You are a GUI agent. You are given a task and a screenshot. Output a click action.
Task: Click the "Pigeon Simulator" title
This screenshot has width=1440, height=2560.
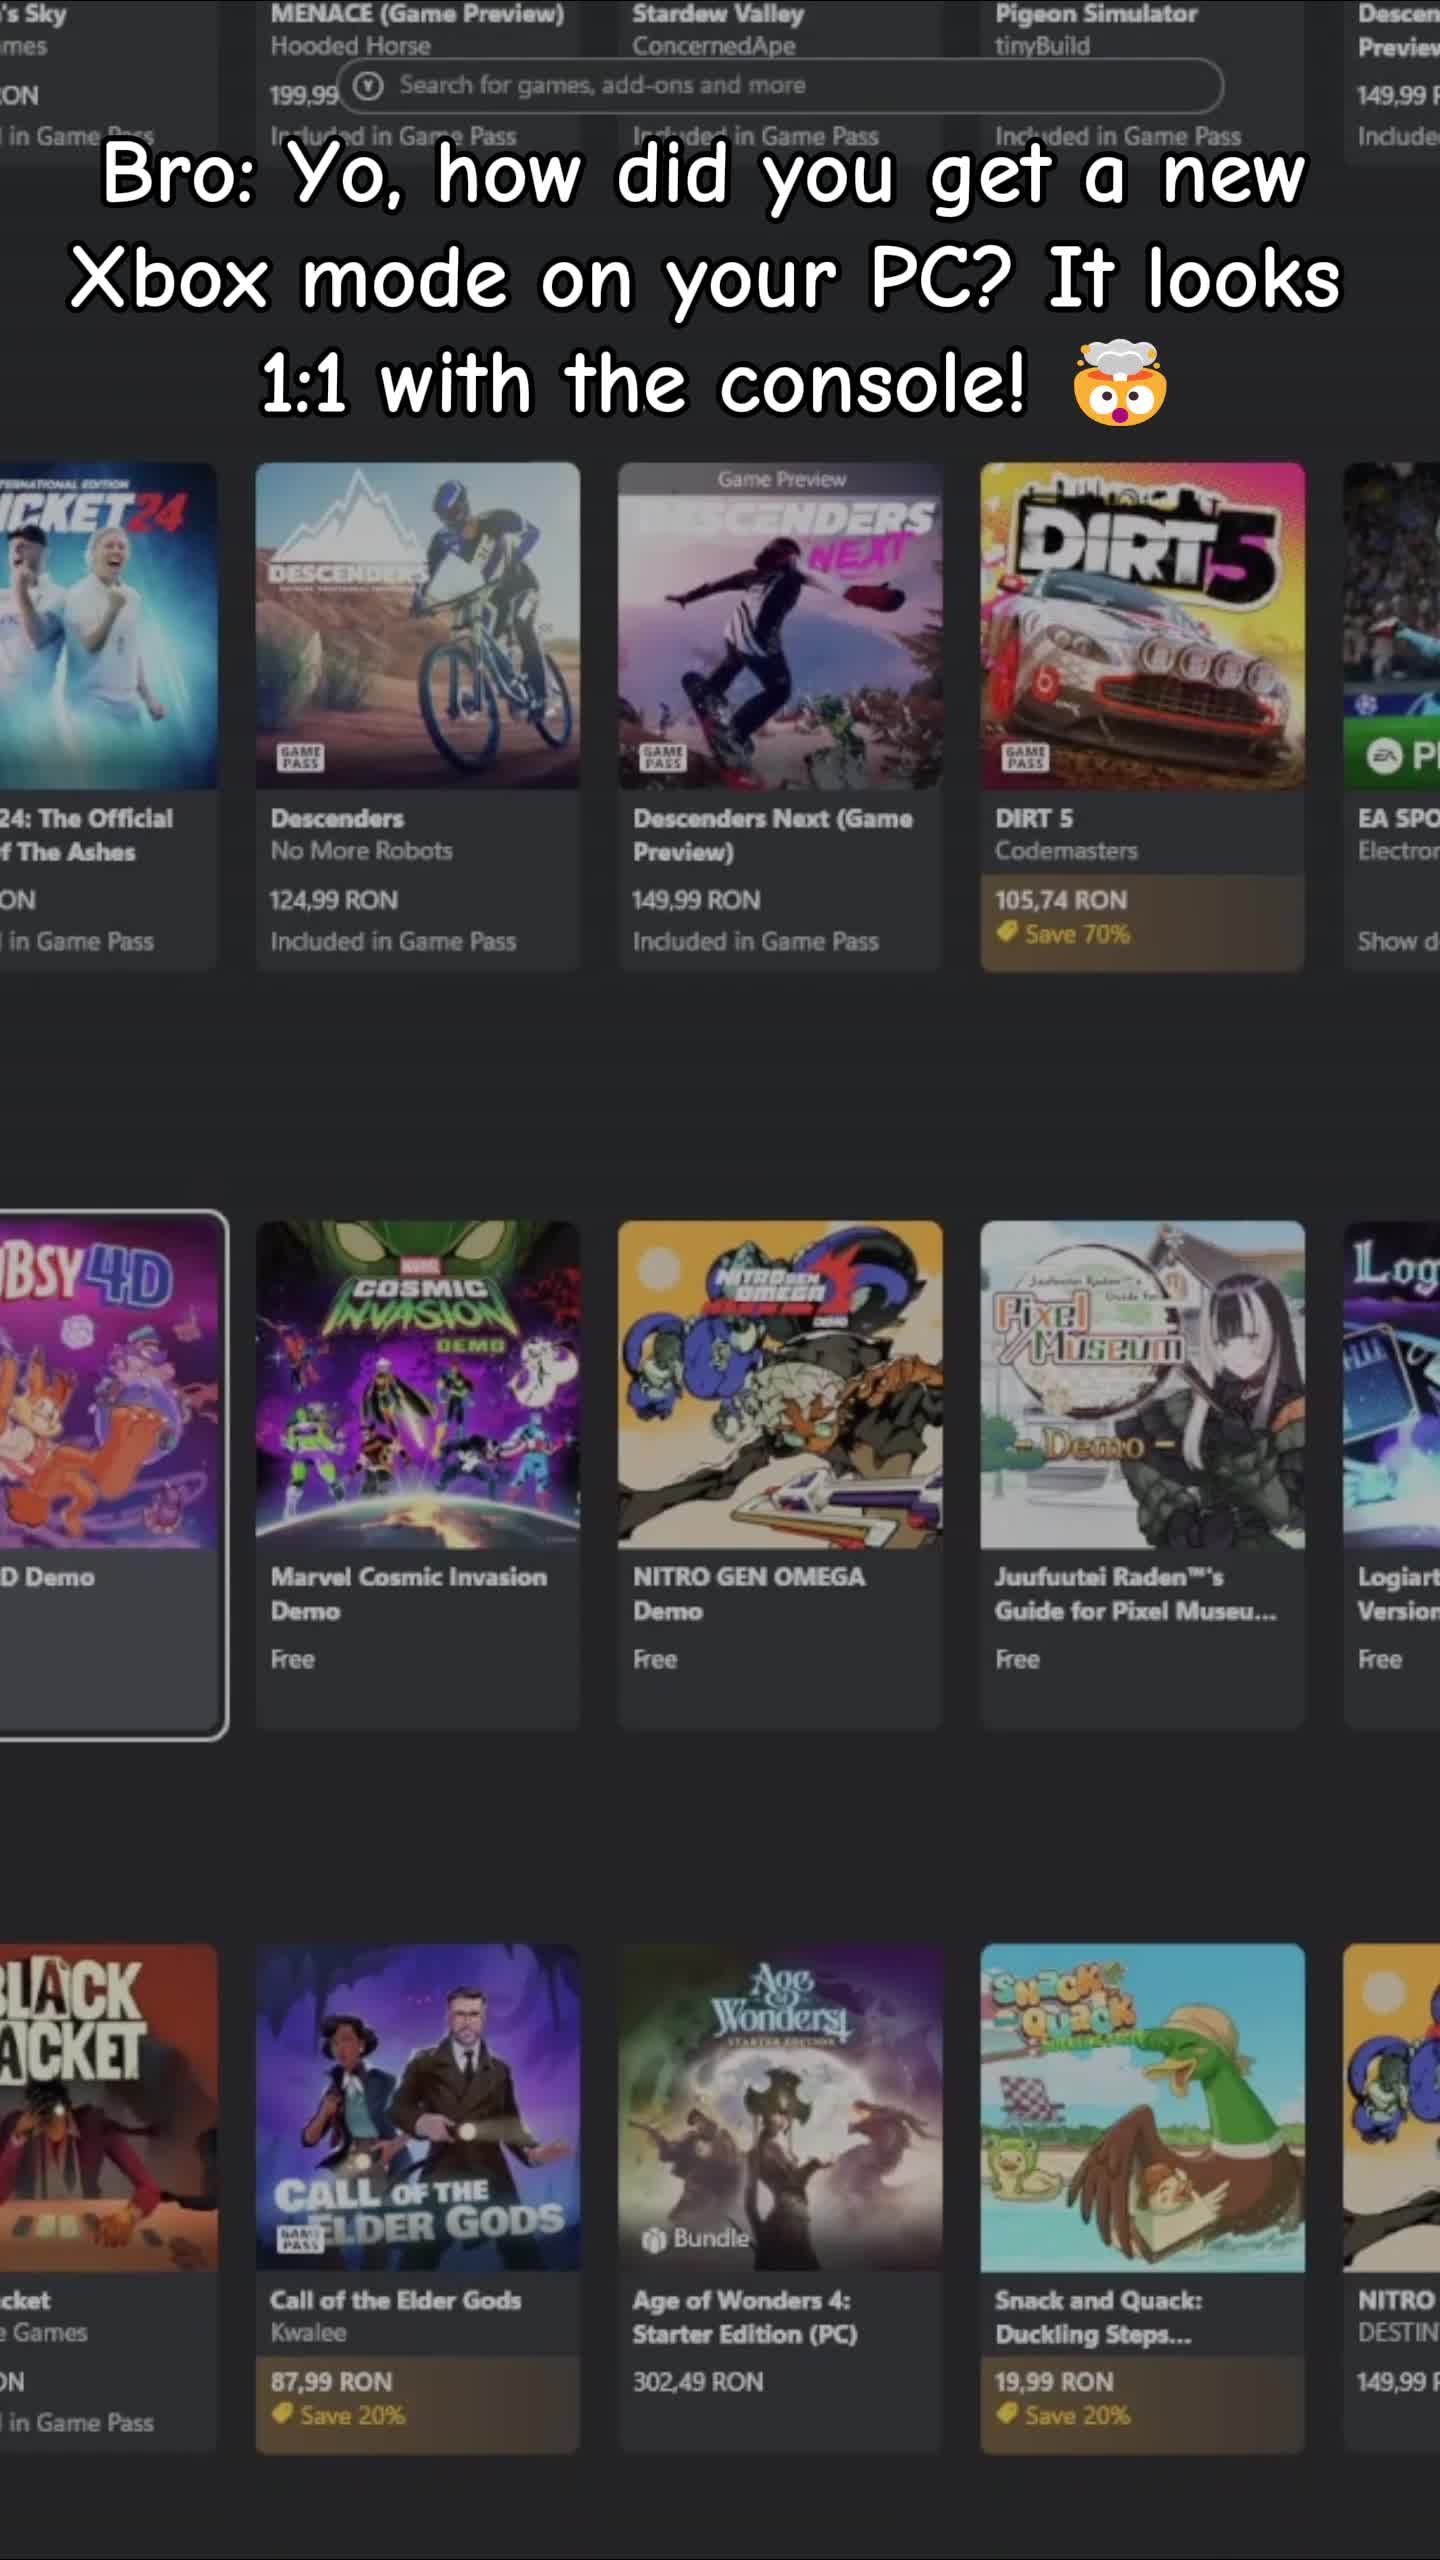point(1096,14)
